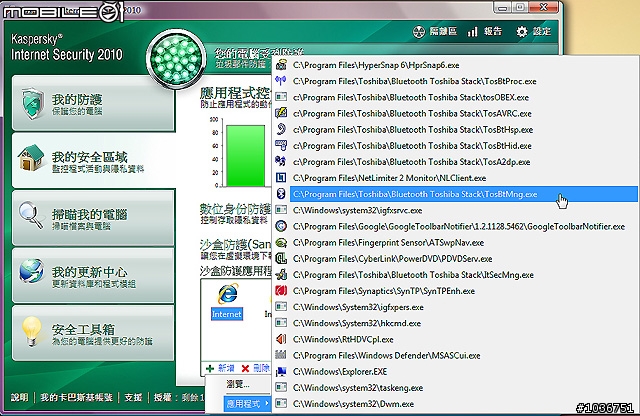Image resolution: width=640 pixels, height=416 pixels.
Task: Click the Bluetooth icon beside TosBtMng.exe
Action: (x=281, y=194)
